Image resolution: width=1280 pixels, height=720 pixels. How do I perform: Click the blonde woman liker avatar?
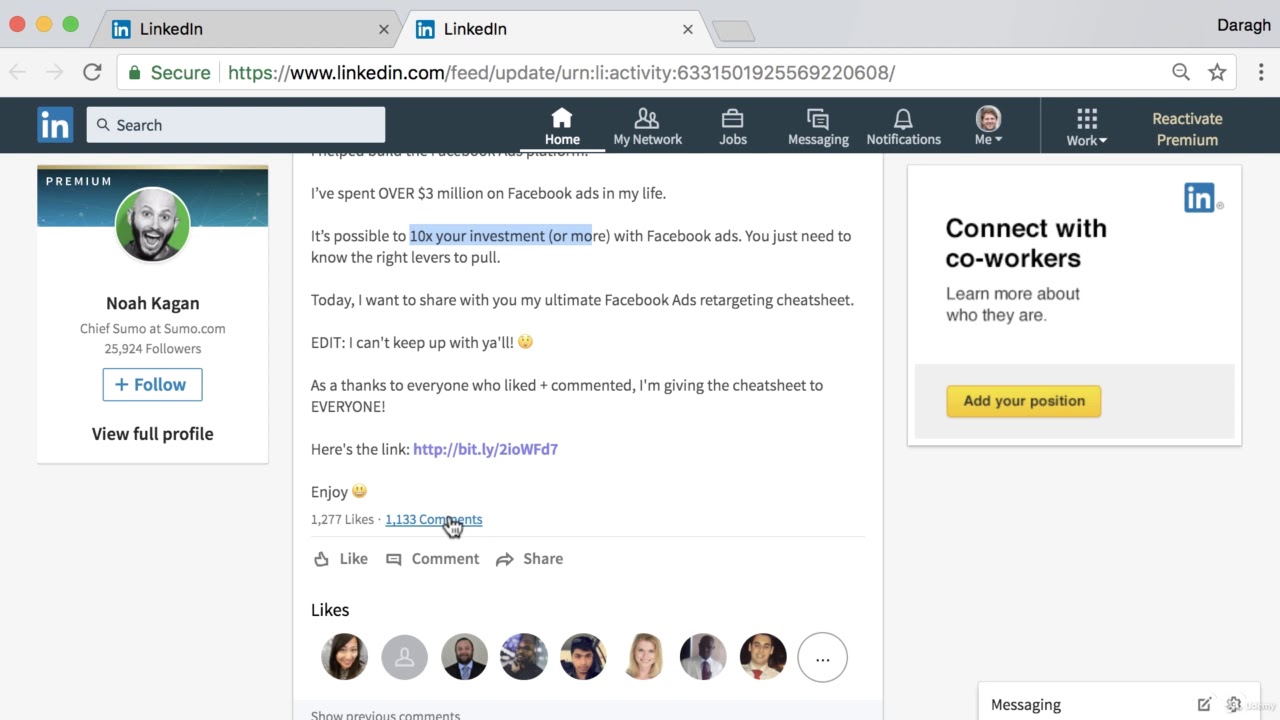pyautogui.click(x=643, y=657)
